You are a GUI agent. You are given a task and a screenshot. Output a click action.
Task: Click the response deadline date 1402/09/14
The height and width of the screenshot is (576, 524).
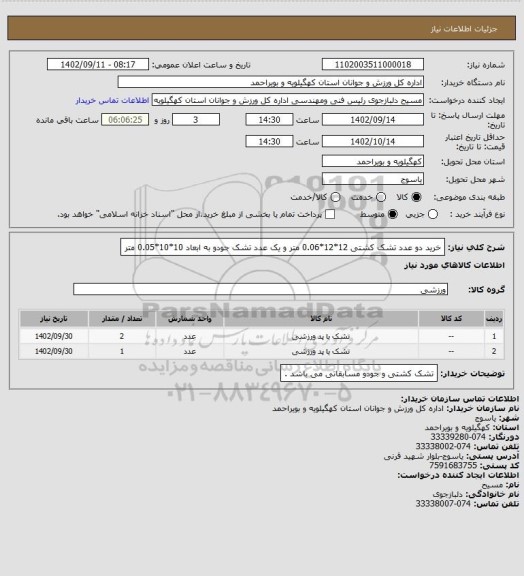373,120
